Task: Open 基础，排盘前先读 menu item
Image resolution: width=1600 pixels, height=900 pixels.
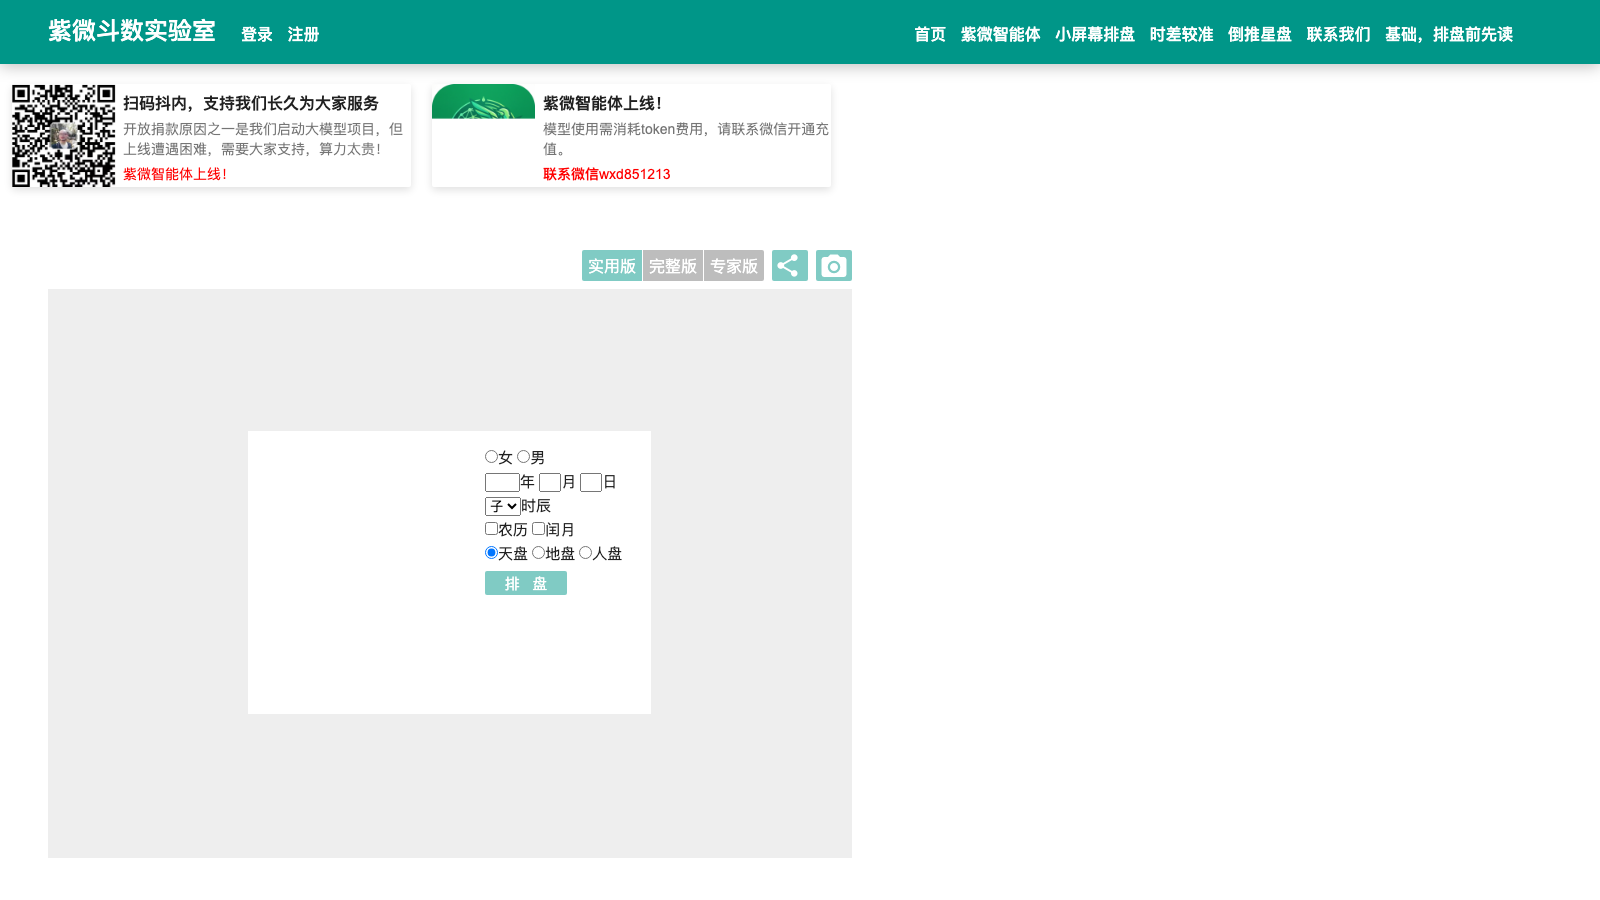Action: (x=1449, y=34)
